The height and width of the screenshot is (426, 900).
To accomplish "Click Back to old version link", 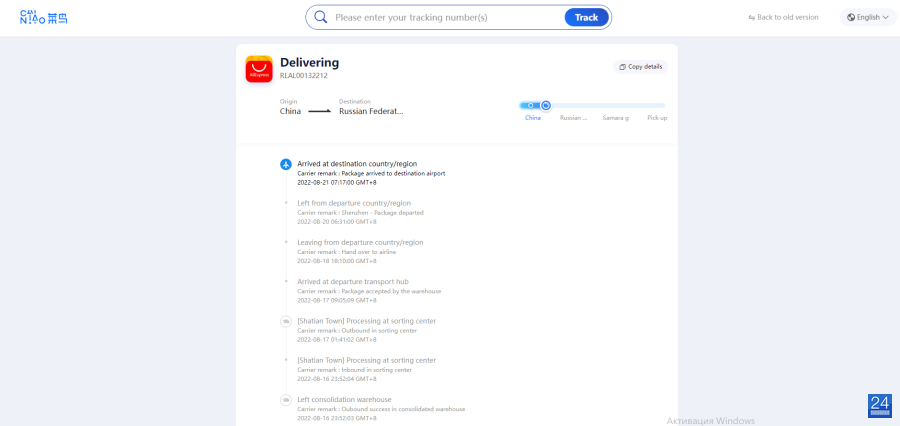I will tap(783, 17).
